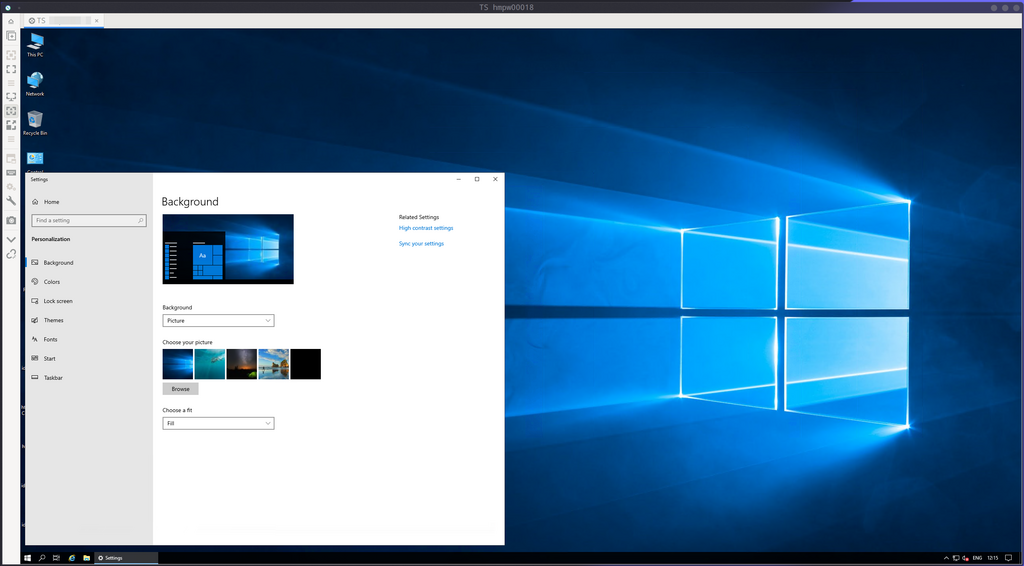Switch to the Themes settings page
The width and height of the screenshot is (1024, 566).
coord(53,320)
